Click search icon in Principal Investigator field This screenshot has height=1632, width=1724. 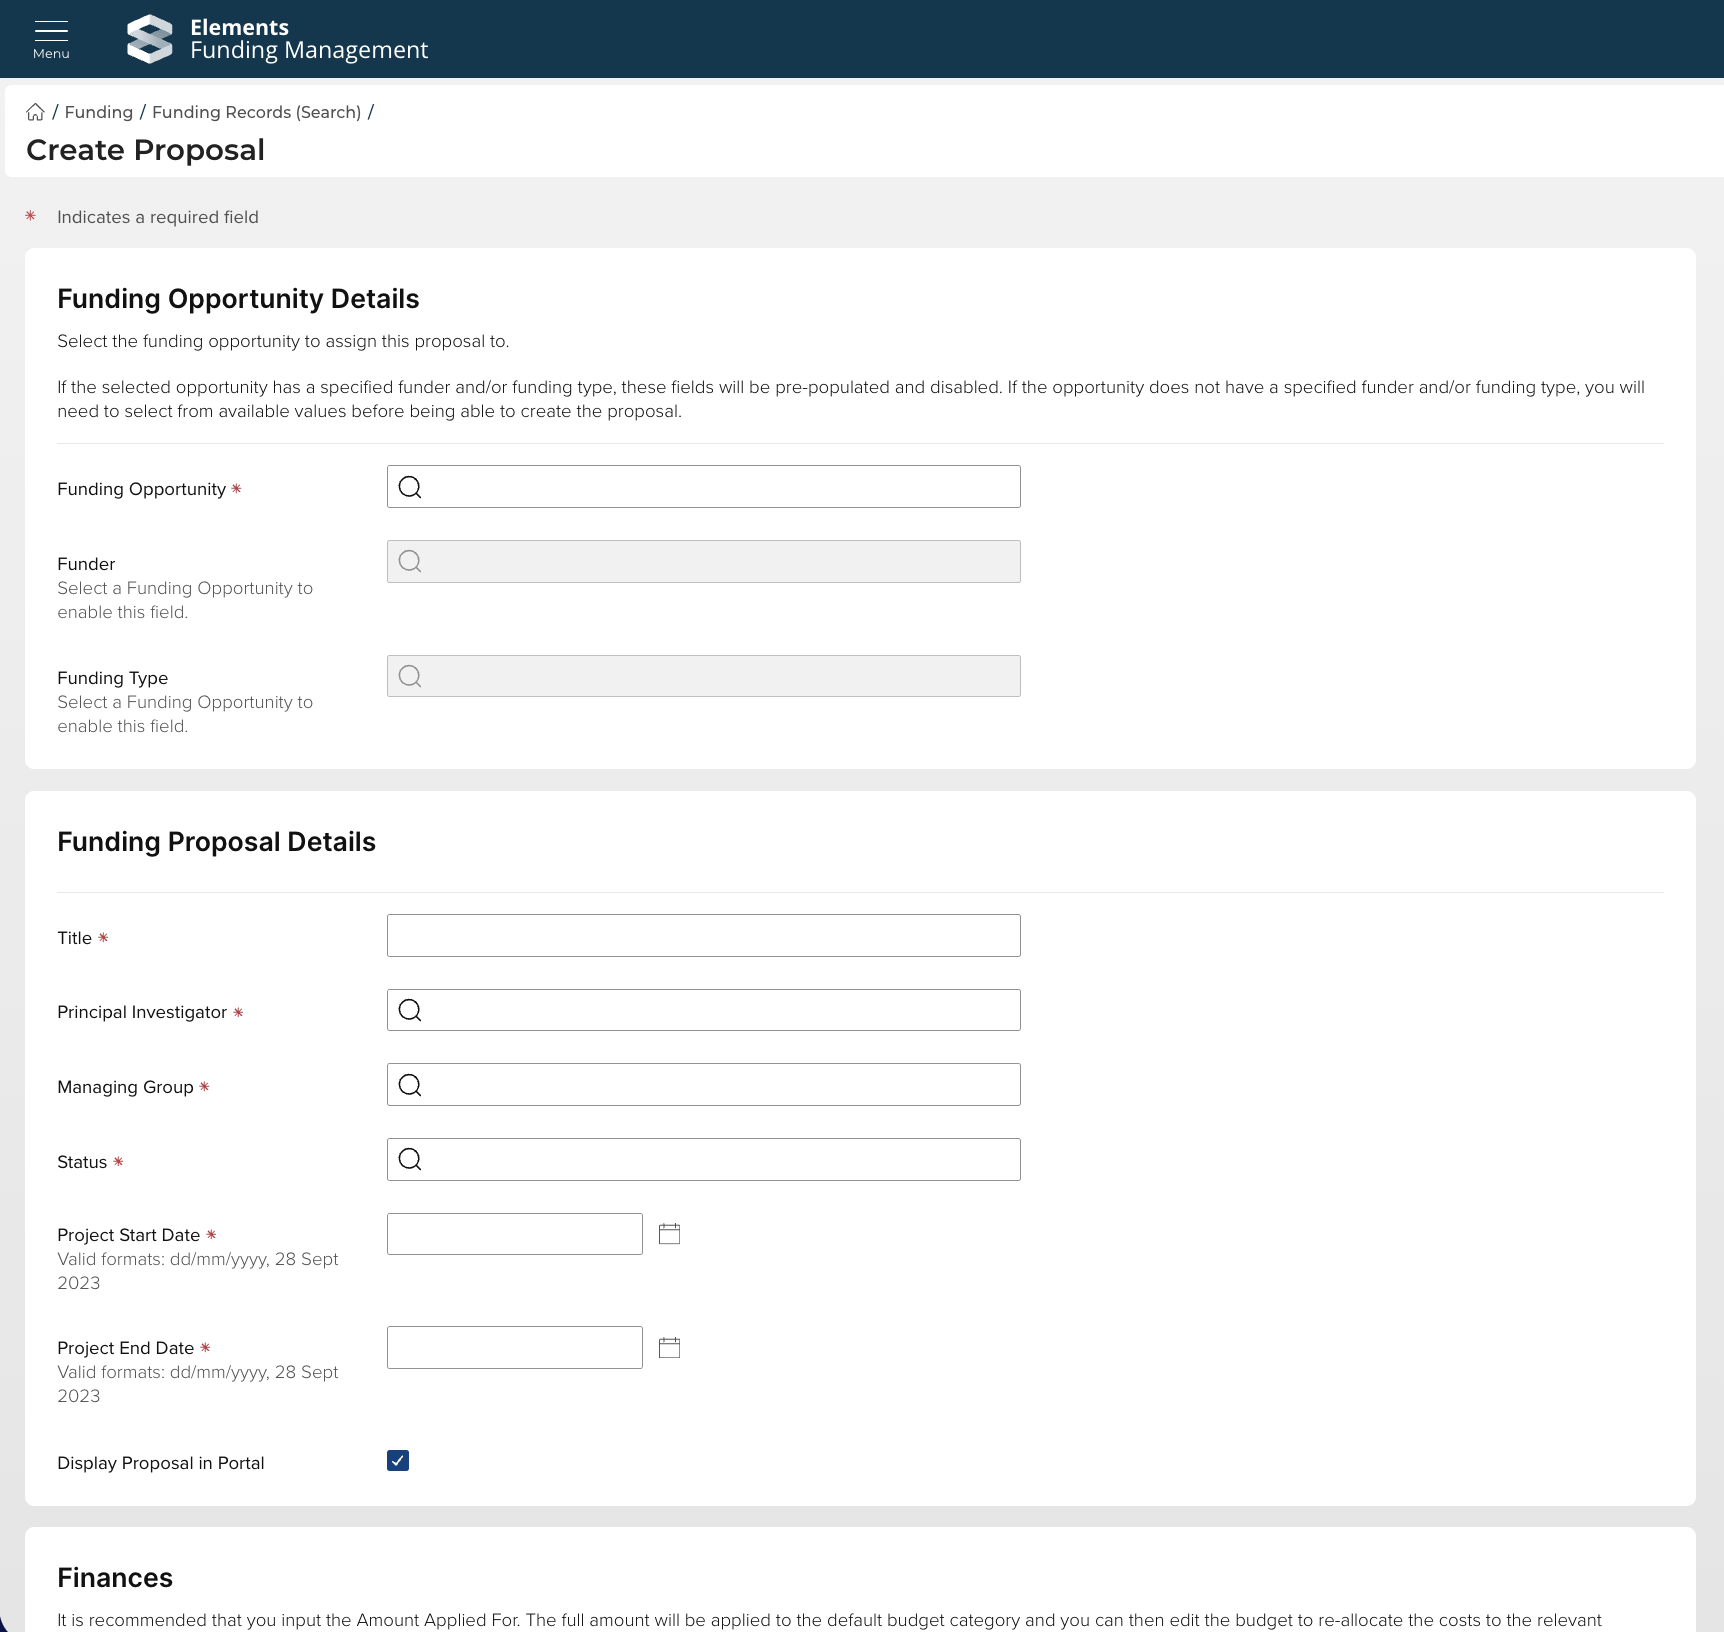coord(410,1010)
